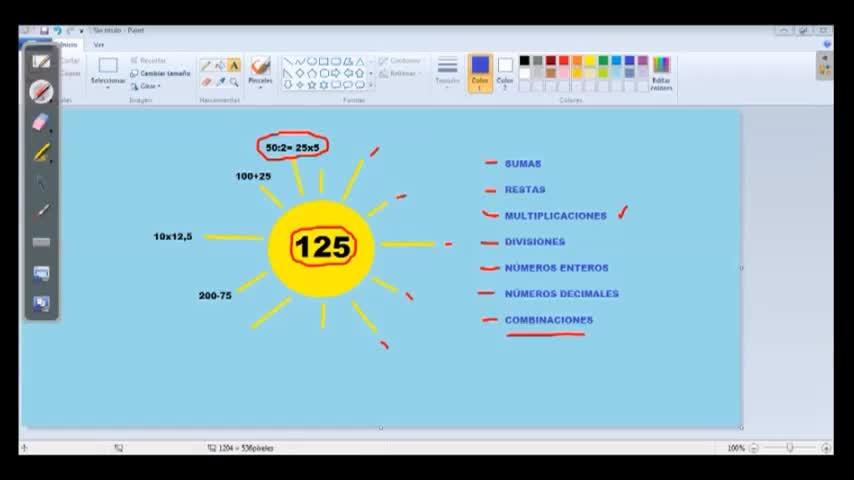Click the zoom slider in status bar

789,448
